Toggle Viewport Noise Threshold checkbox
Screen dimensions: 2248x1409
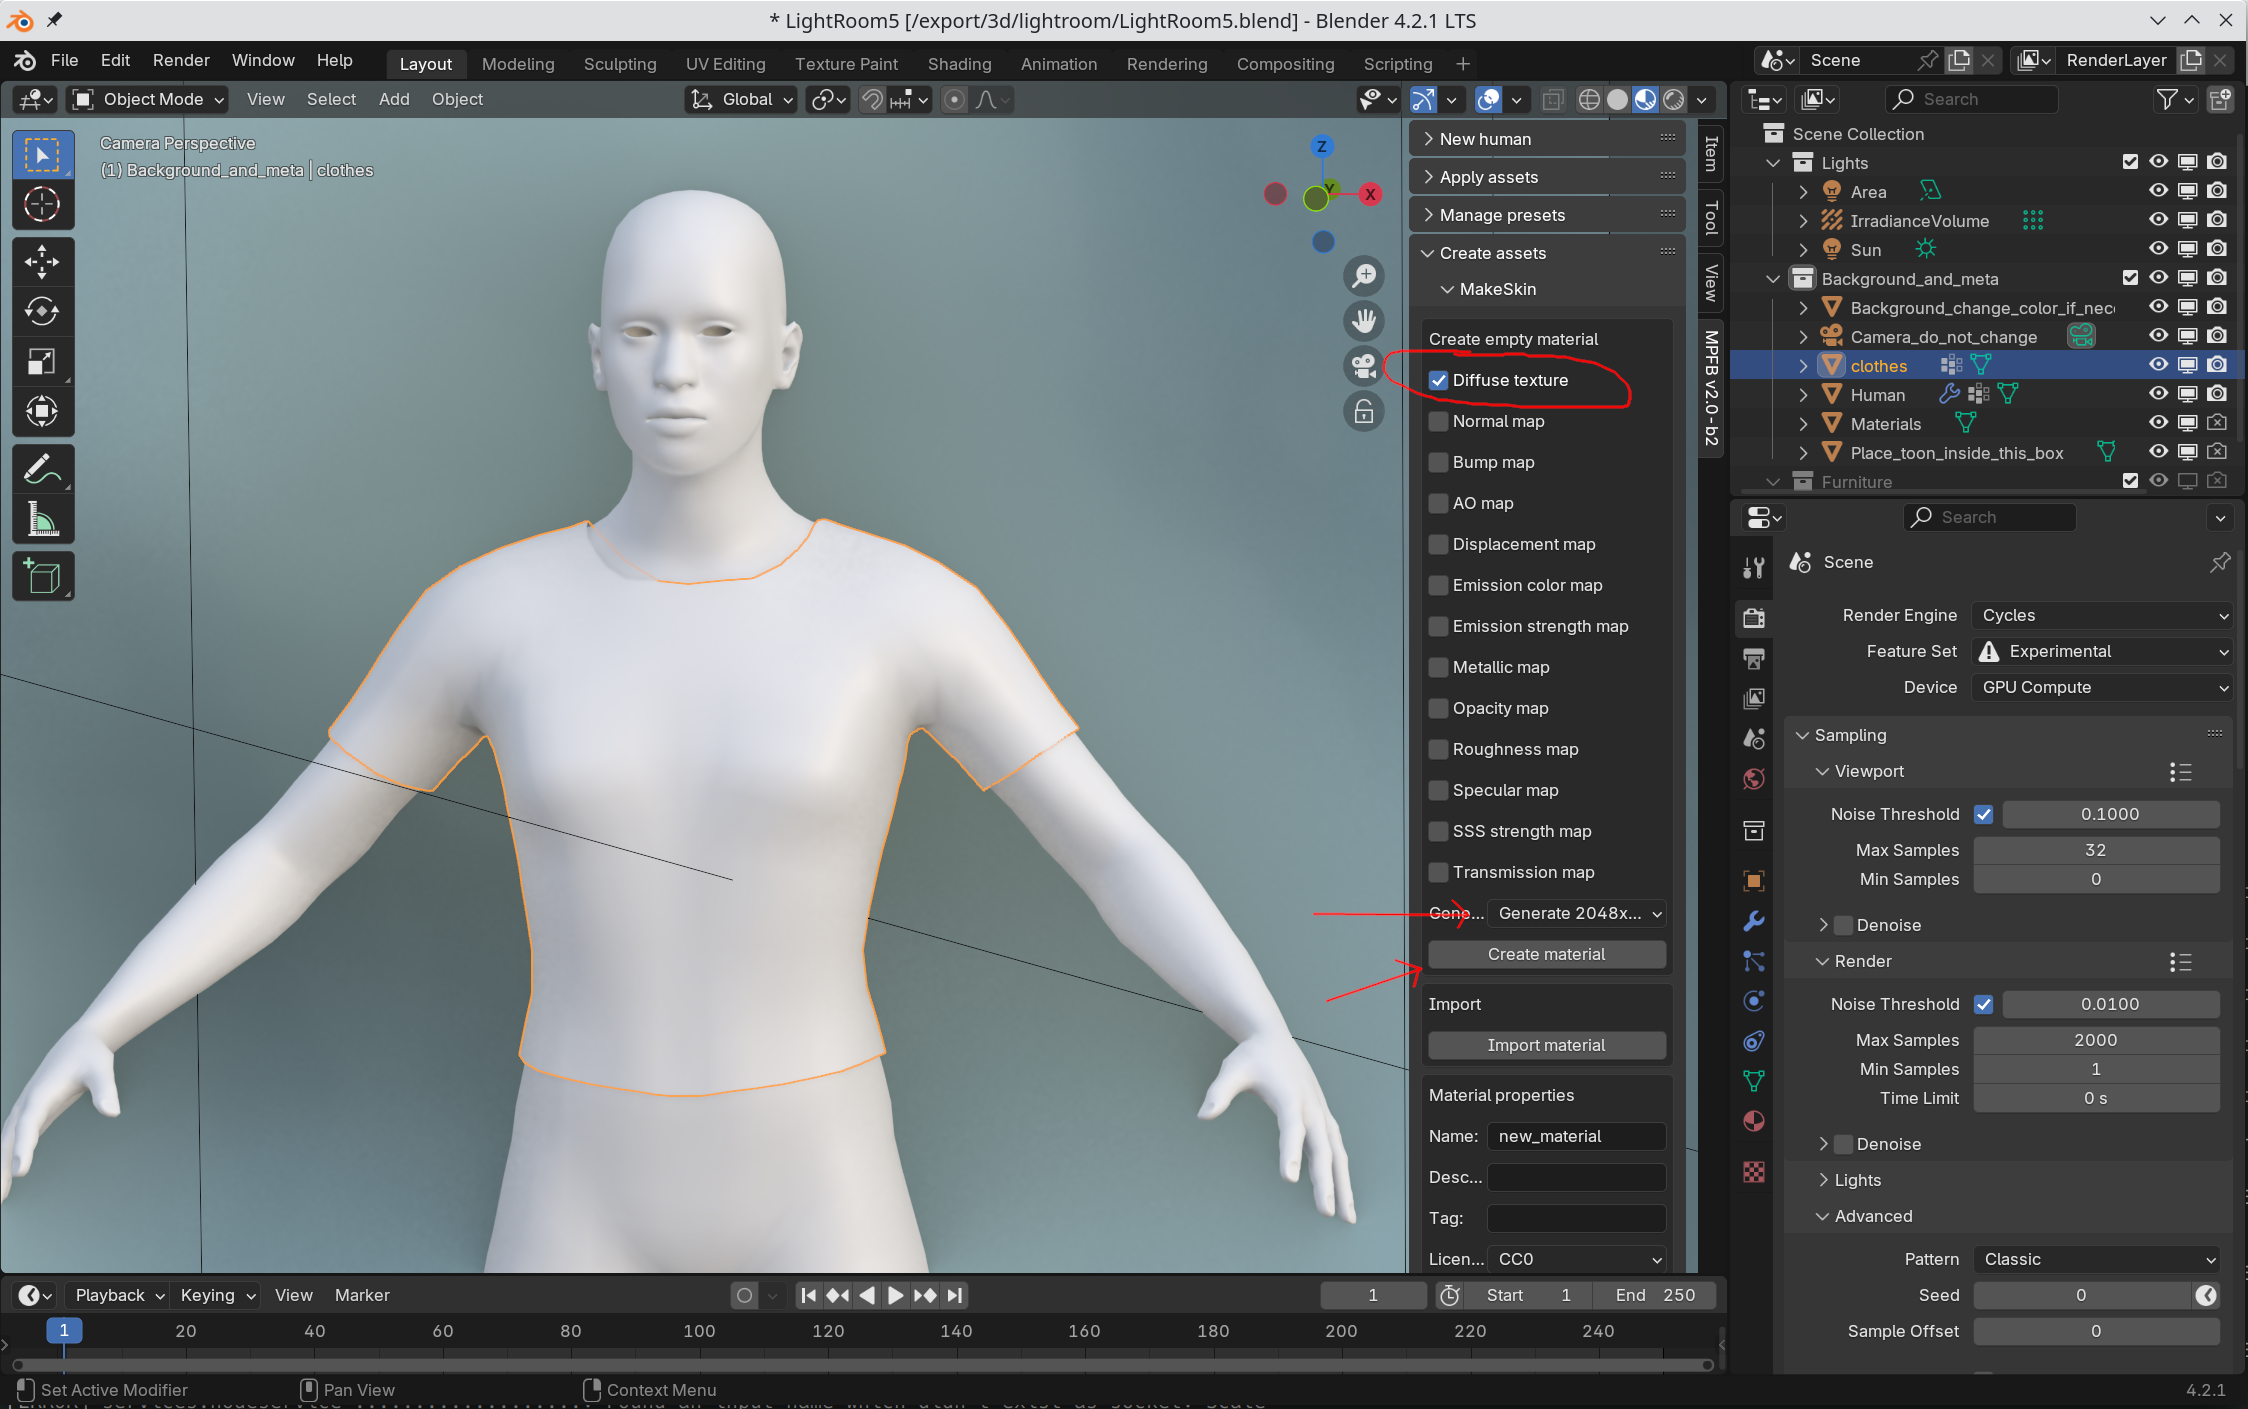1984,814
